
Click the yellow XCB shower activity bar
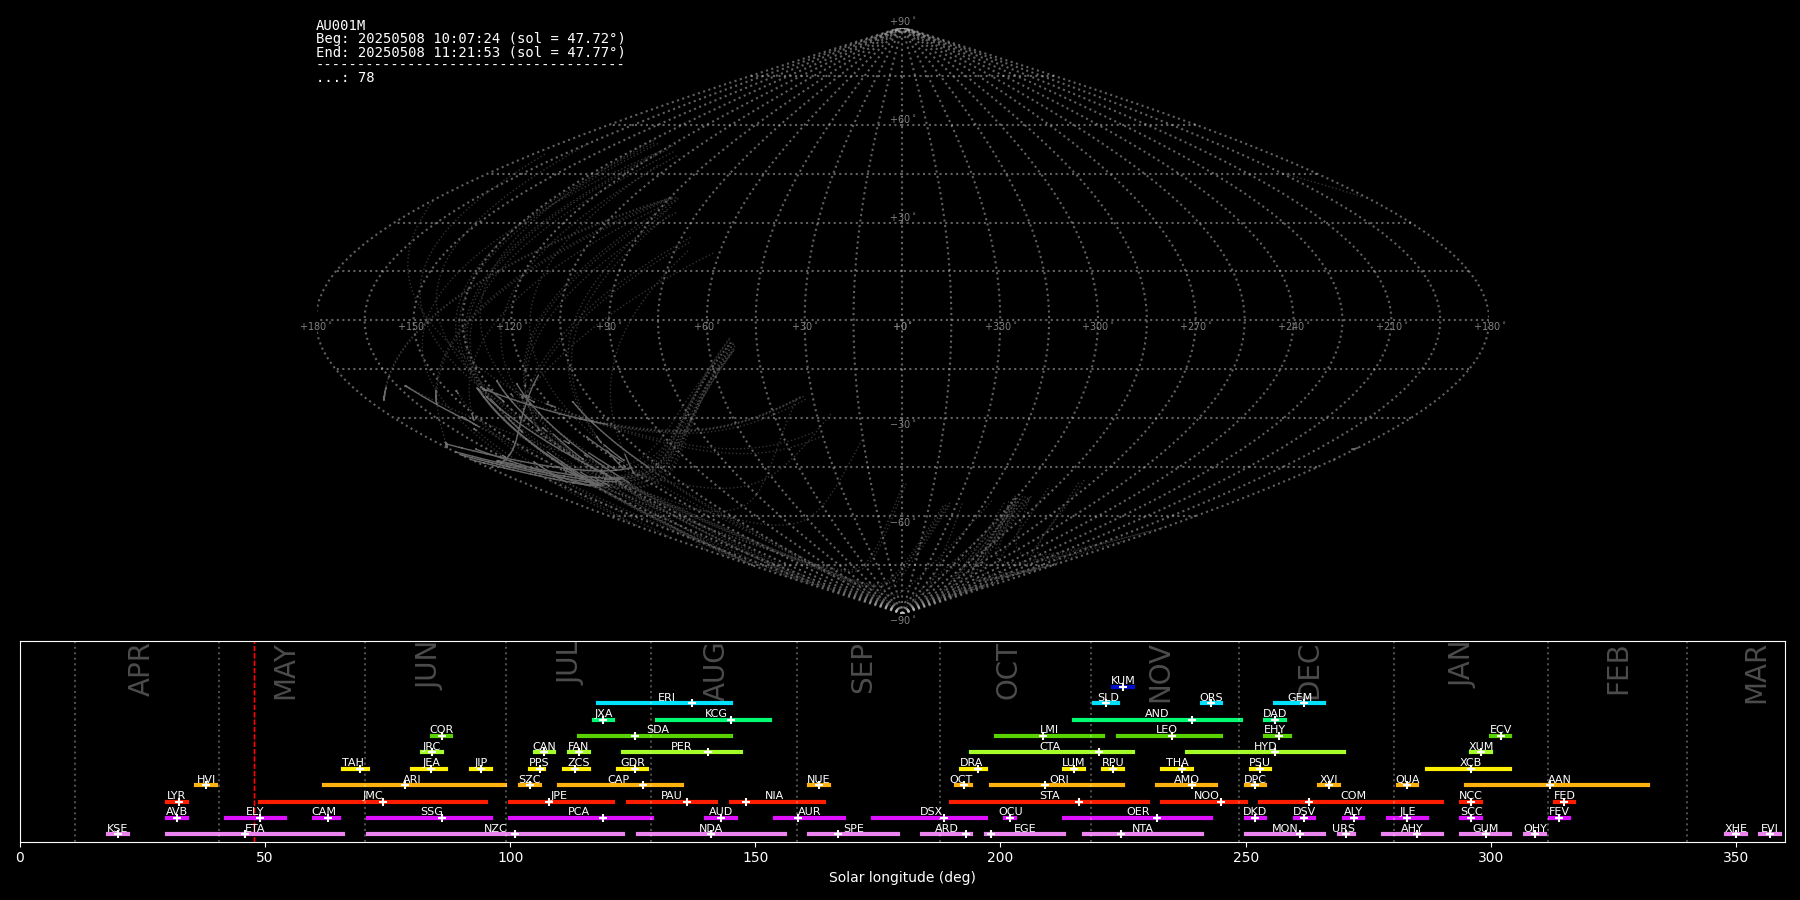point(1468,769)
